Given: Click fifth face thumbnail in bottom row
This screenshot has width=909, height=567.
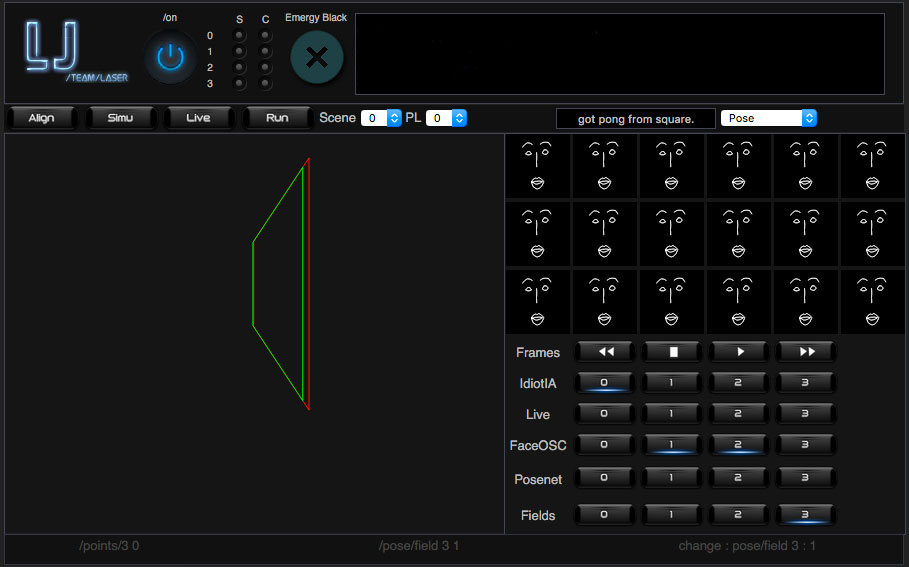Looking at the screenshot, I should (805, 301).
